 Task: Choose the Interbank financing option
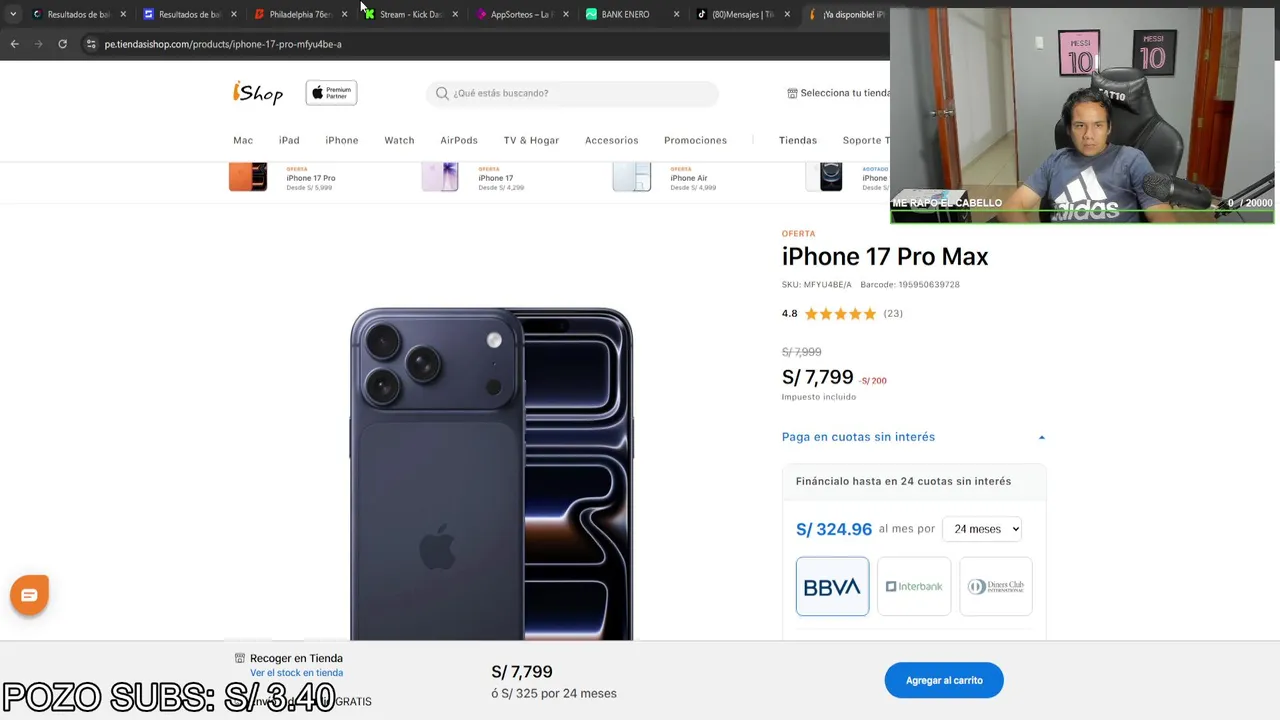[x=914, y=587]
